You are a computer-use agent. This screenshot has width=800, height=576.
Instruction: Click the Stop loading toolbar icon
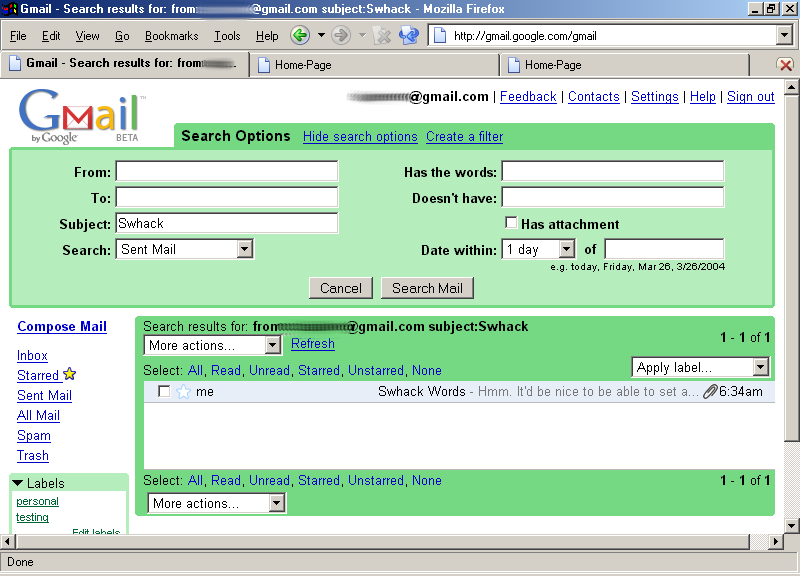click(x=381, y=36)
